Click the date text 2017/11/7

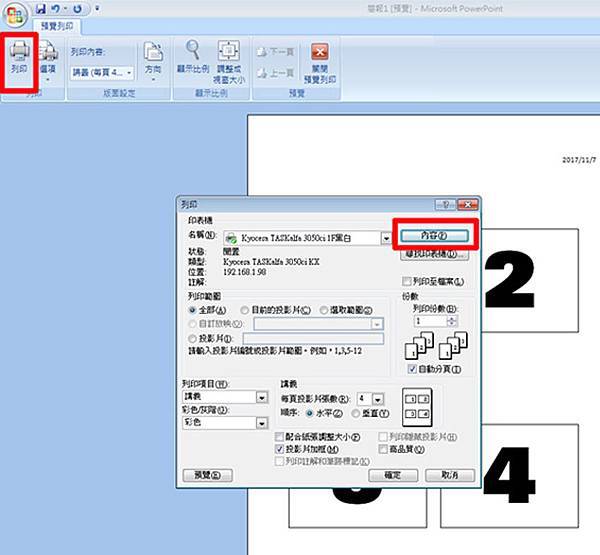579,160
